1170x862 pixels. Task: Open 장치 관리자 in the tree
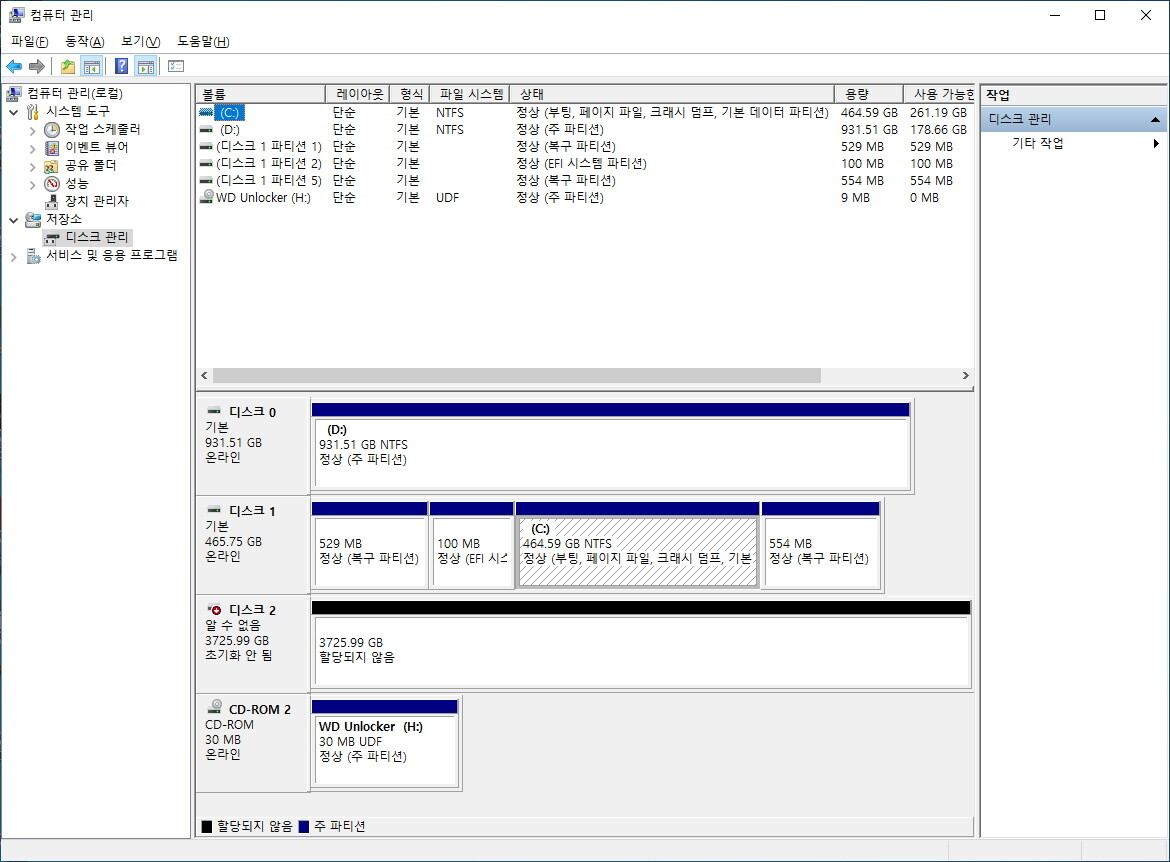coord(96,201)
